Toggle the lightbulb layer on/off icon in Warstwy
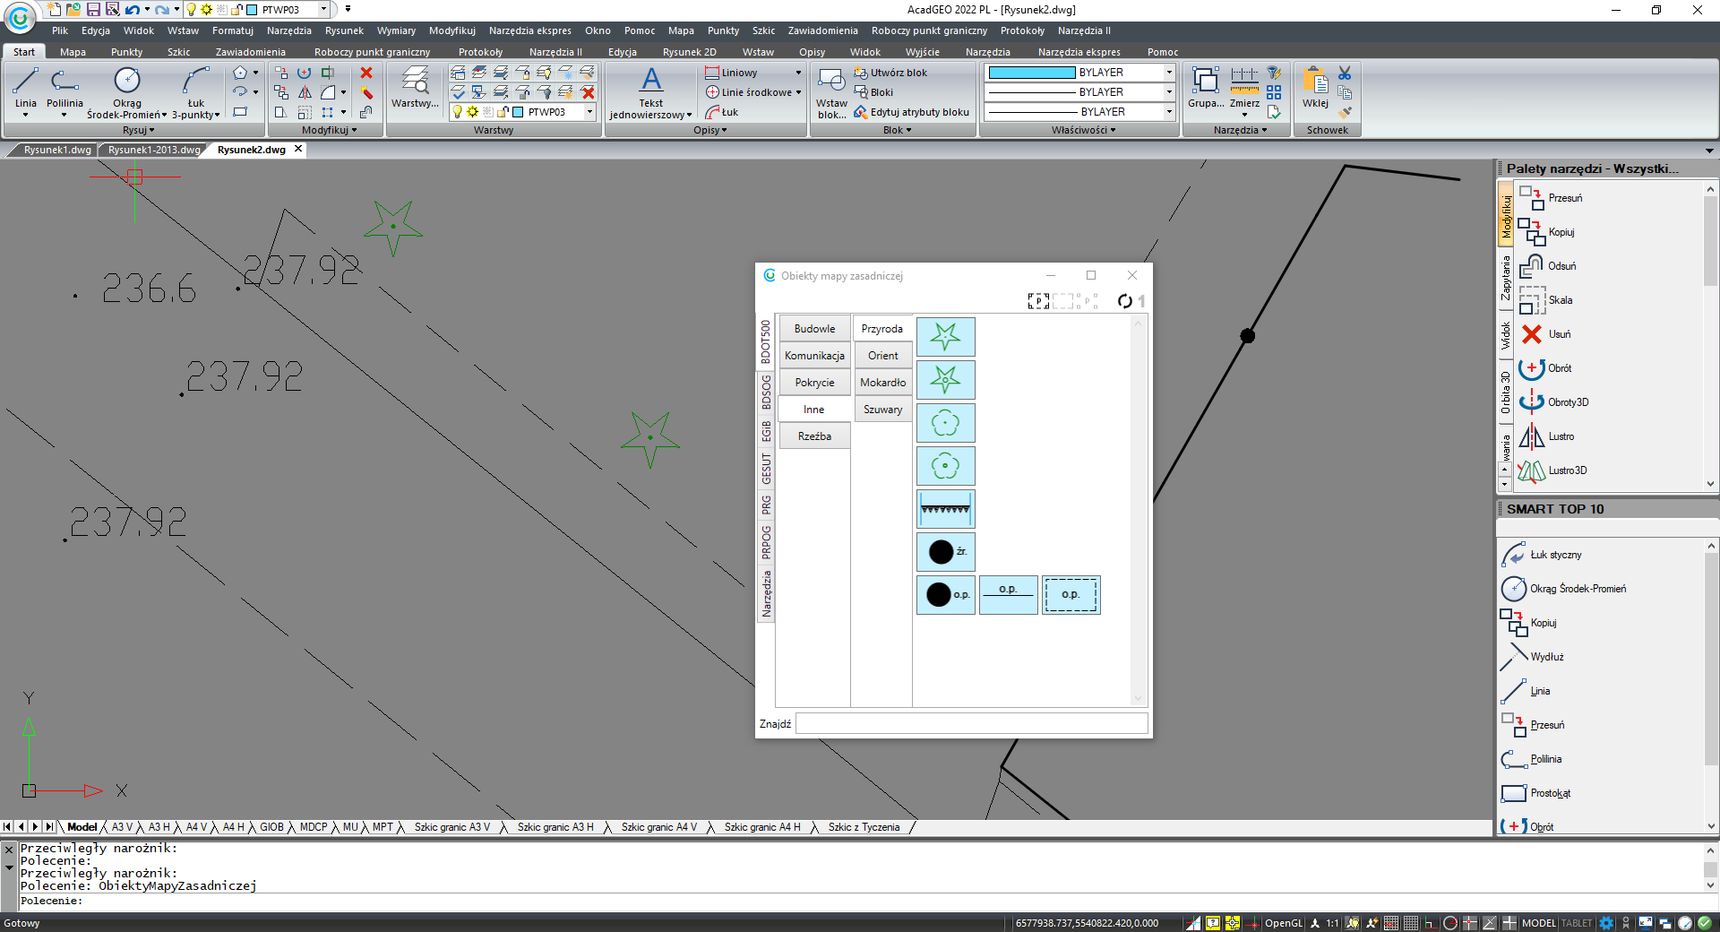 coord(457,112)
